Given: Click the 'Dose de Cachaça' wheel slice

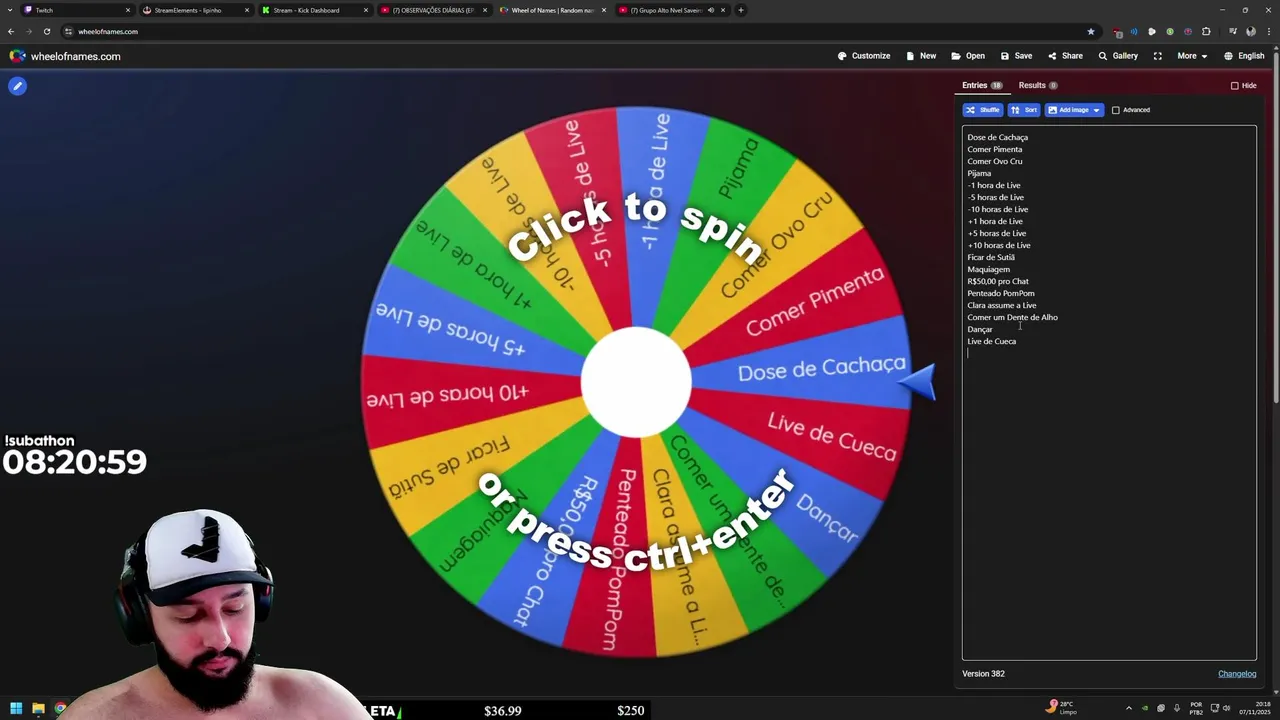Looking at the screenshot, I should [x=821, y=369].
